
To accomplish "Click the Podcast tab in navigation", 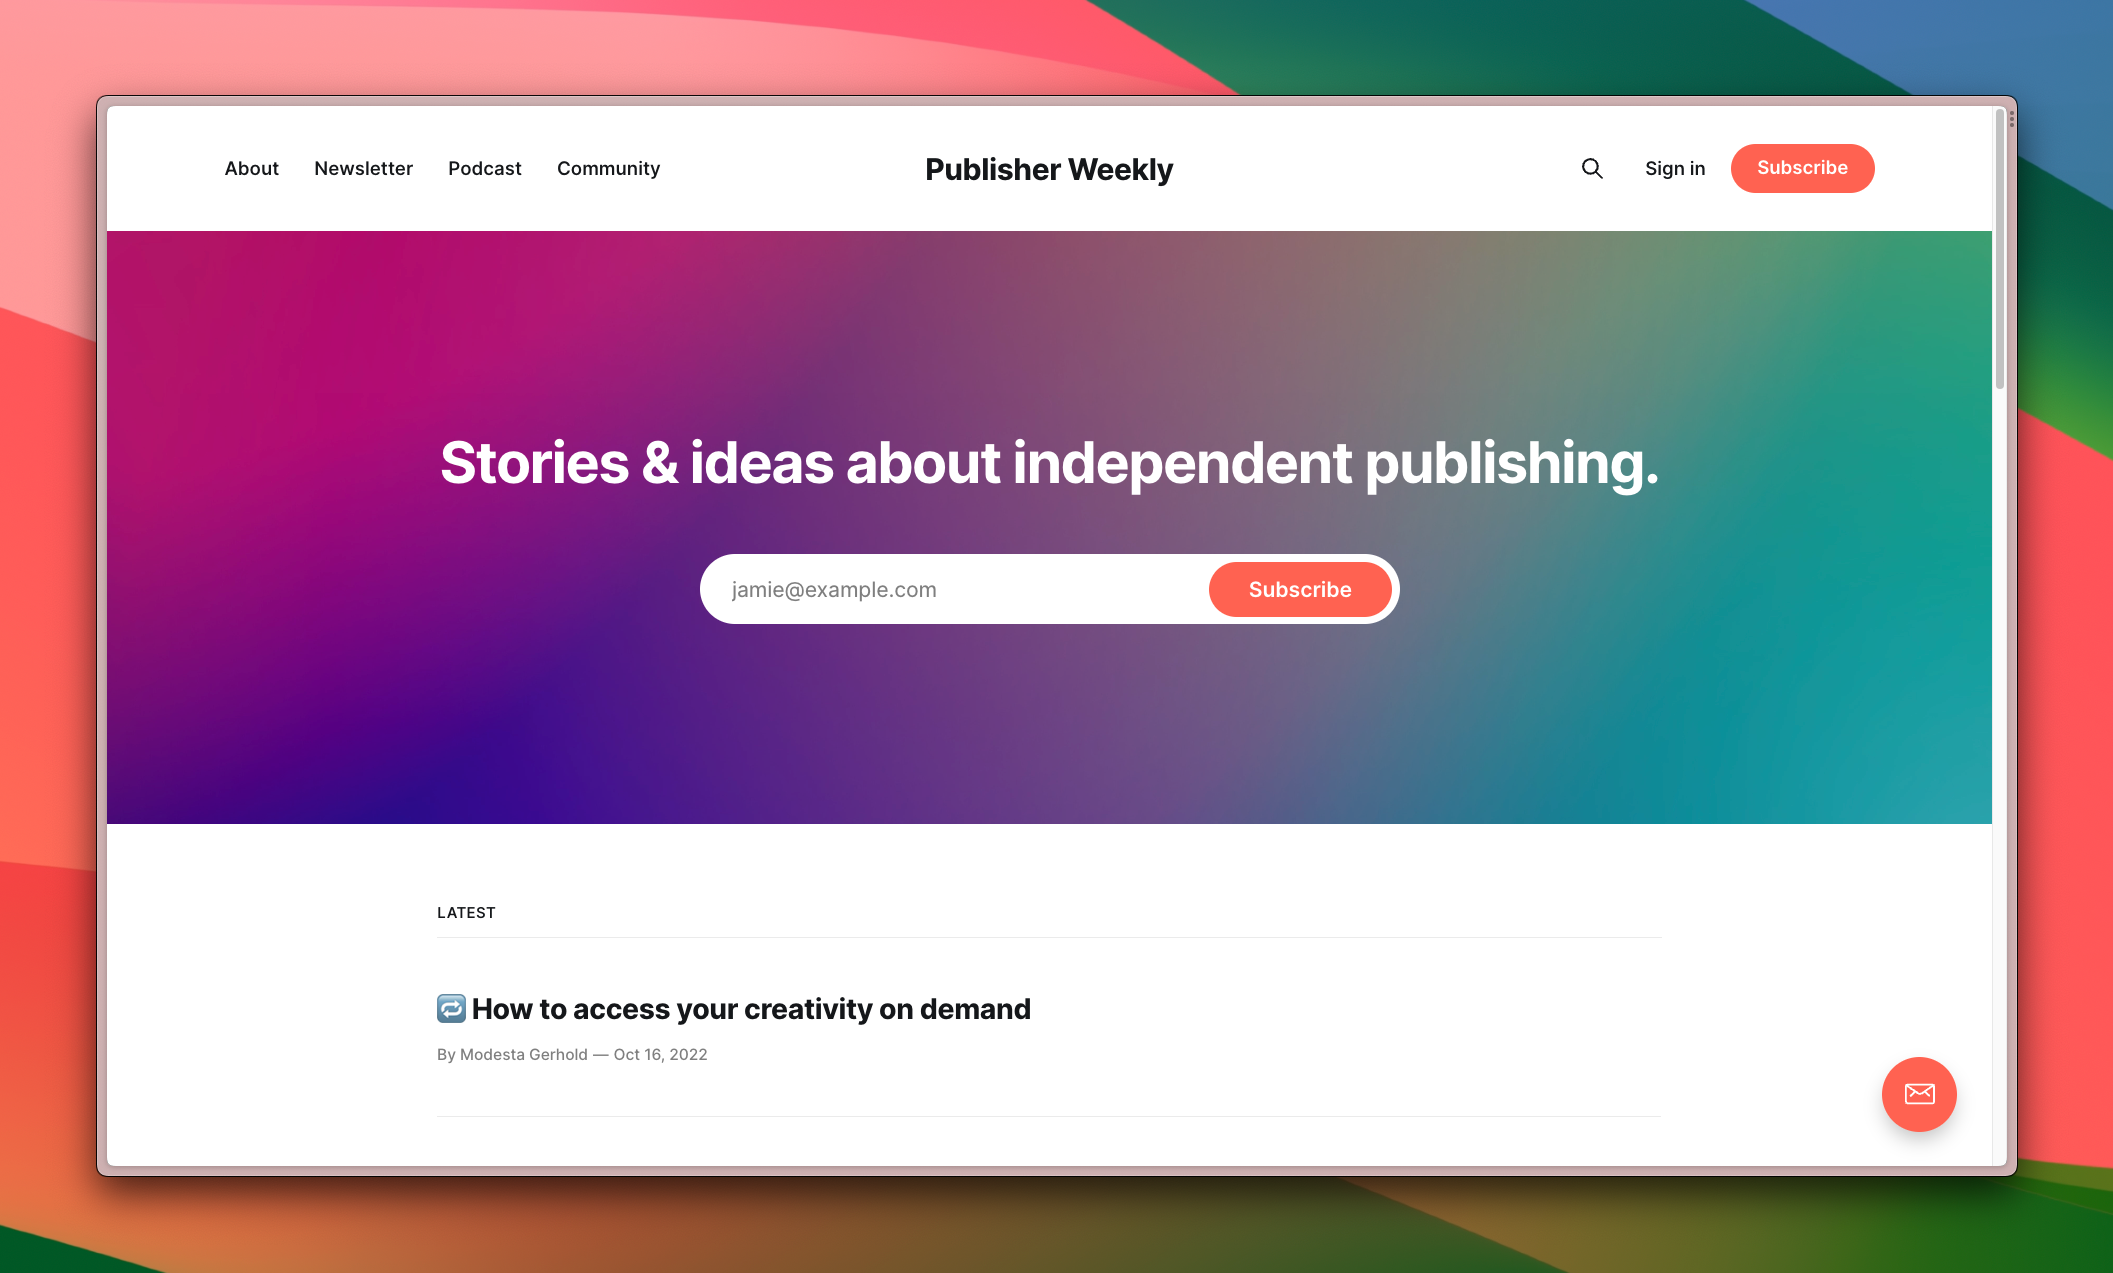I will click(x=483, y=168).
